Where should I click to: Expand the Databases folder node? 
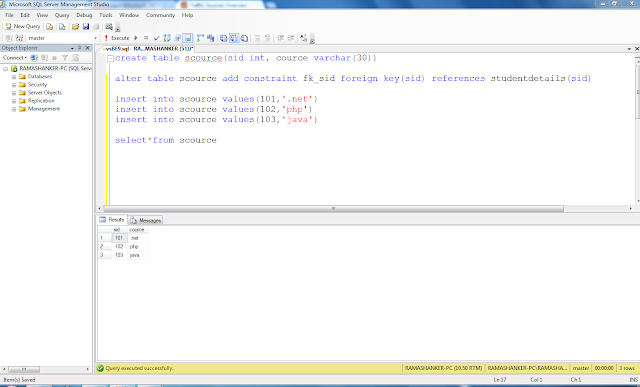click(x=14, y=77)
